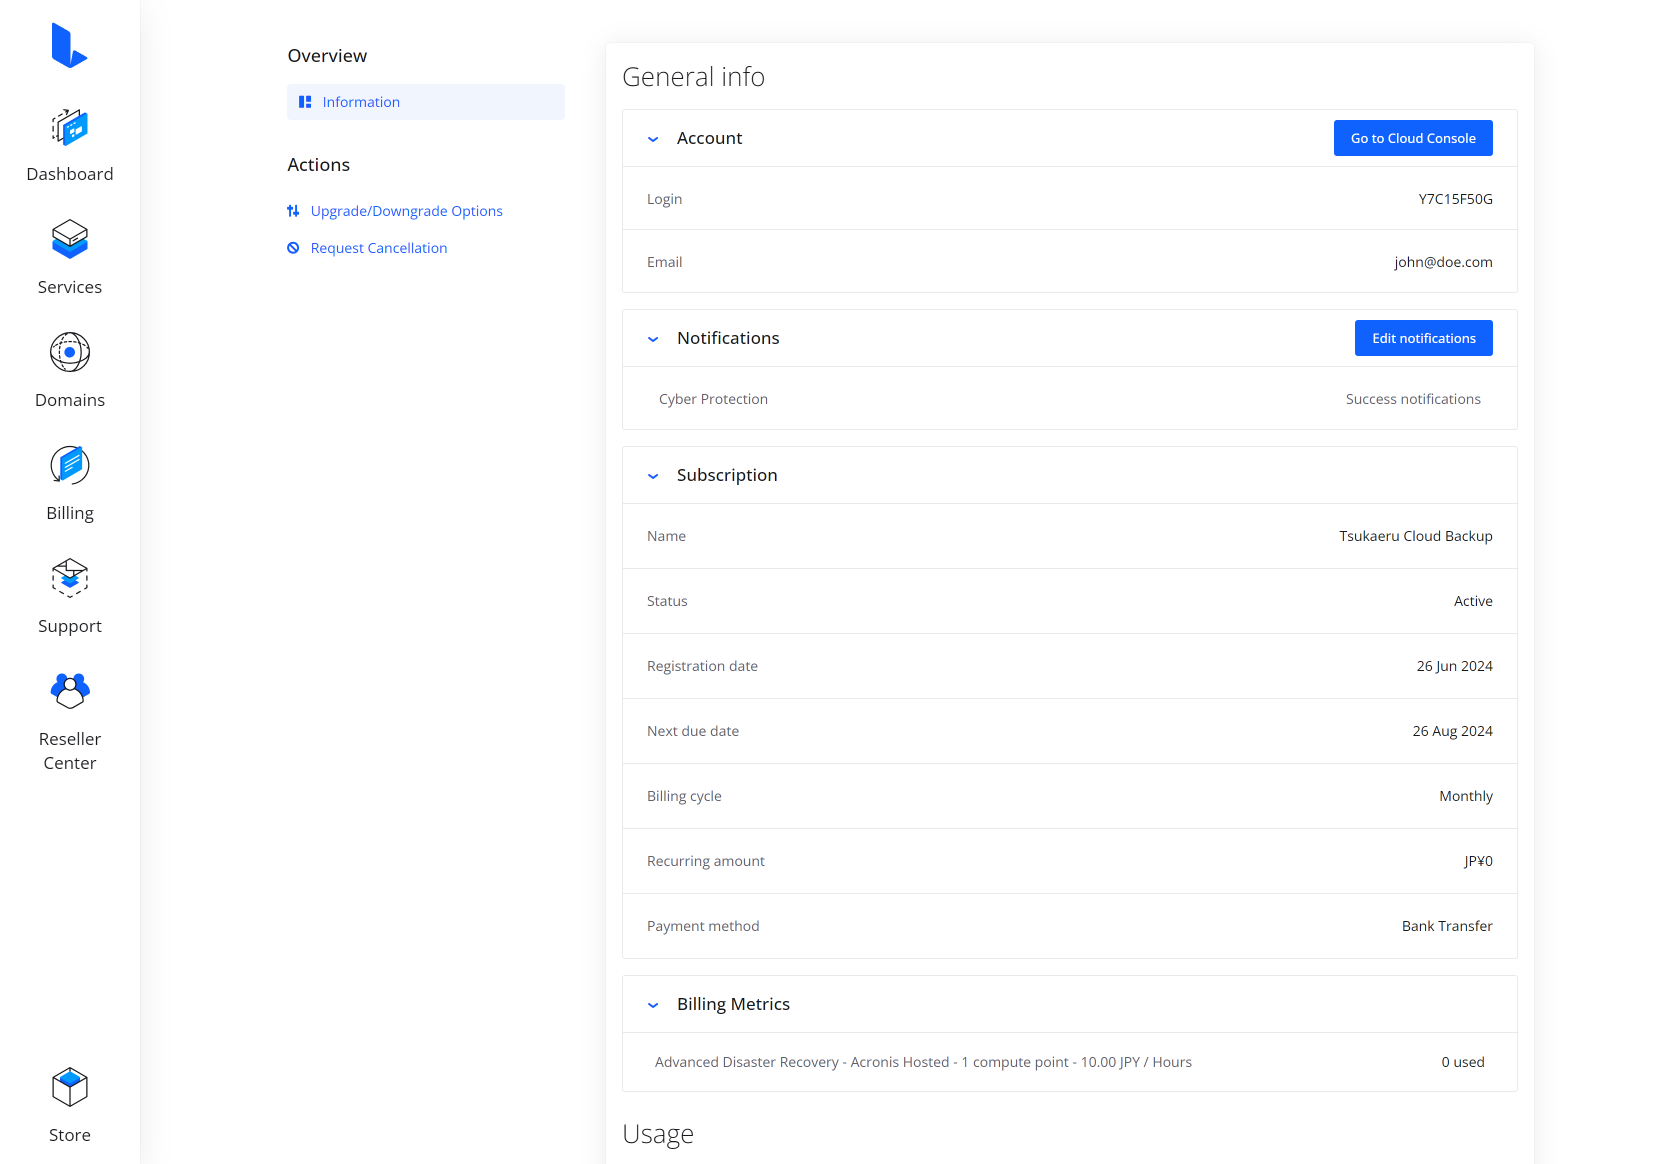The width and height of the screenshot is (1680, 1164).
Task: Click the email john@doe.com
Action: [x=1443, y=262]
